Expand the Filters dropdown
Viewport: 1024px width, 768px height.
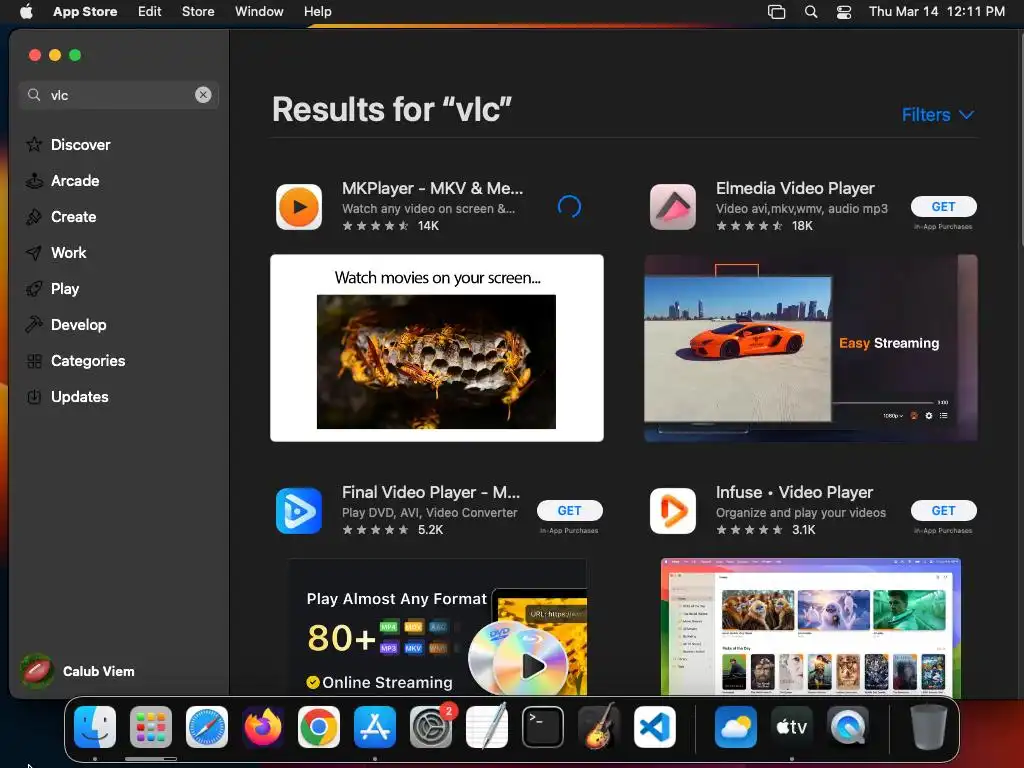pos(938,115)
